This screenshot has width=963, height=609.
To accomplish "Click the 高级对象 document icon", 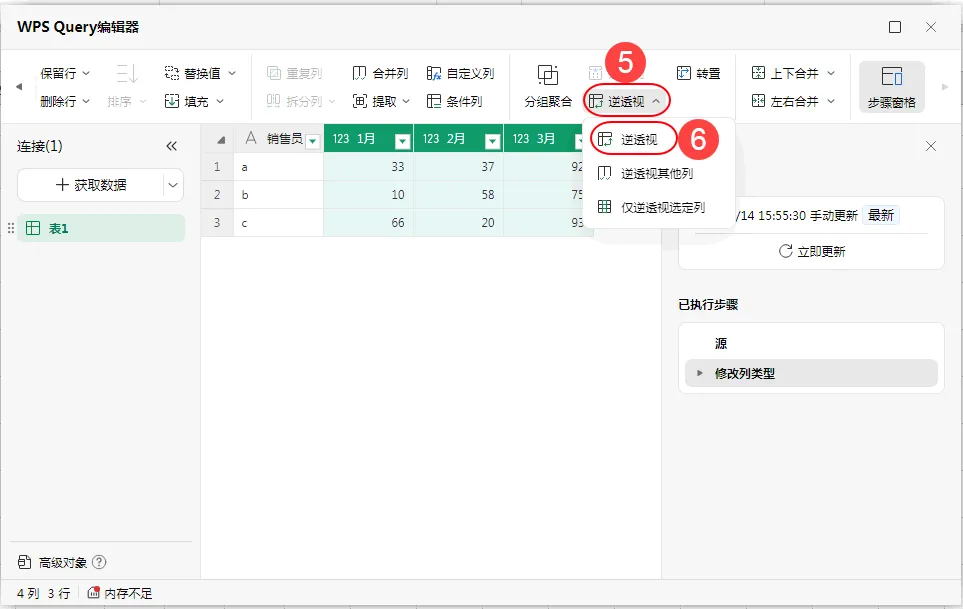I will [x=25, y=562].
